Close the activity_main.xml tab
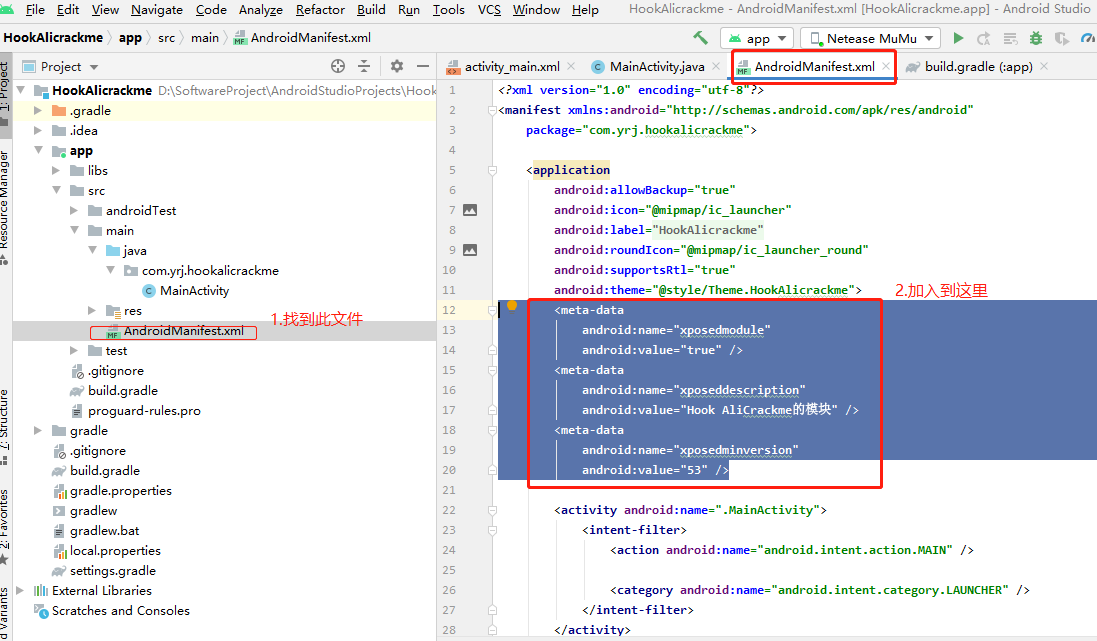1097x641 pixels. click(x=572, y=66)
